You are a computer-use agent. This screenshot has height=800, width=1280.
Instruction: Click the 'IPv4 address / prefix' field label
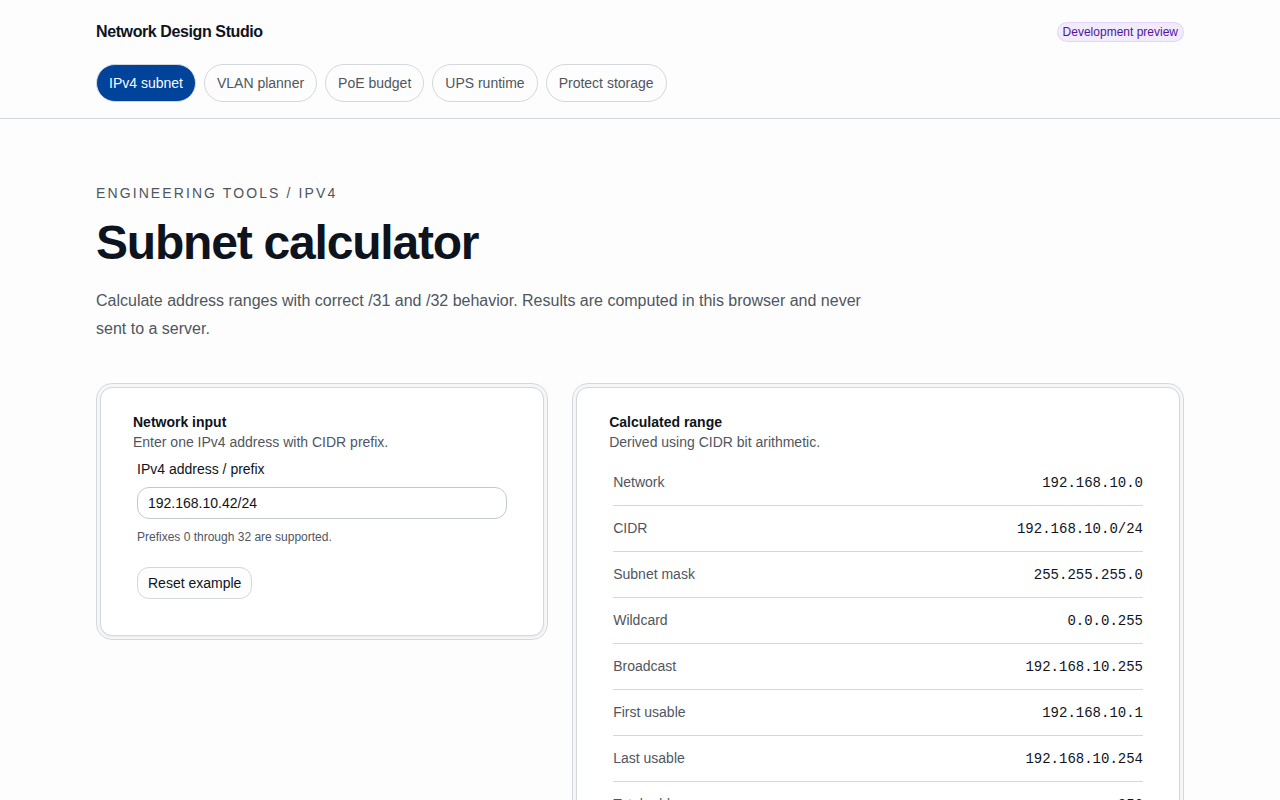pyautogui.click(x=201, y=469)
